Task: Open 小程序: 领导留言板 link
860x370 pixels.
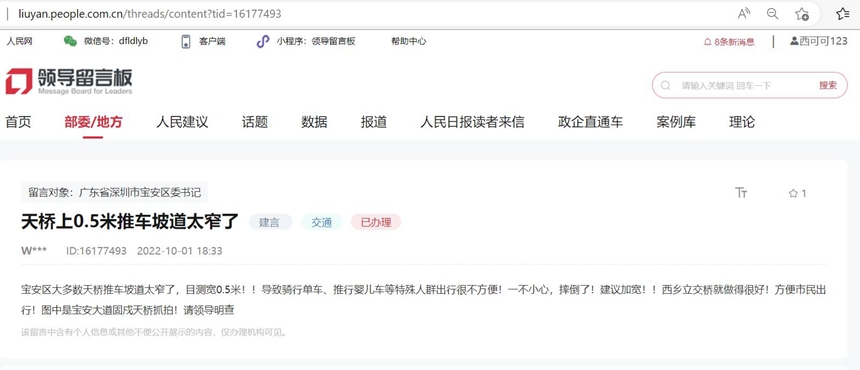Action: coord(316,41)
